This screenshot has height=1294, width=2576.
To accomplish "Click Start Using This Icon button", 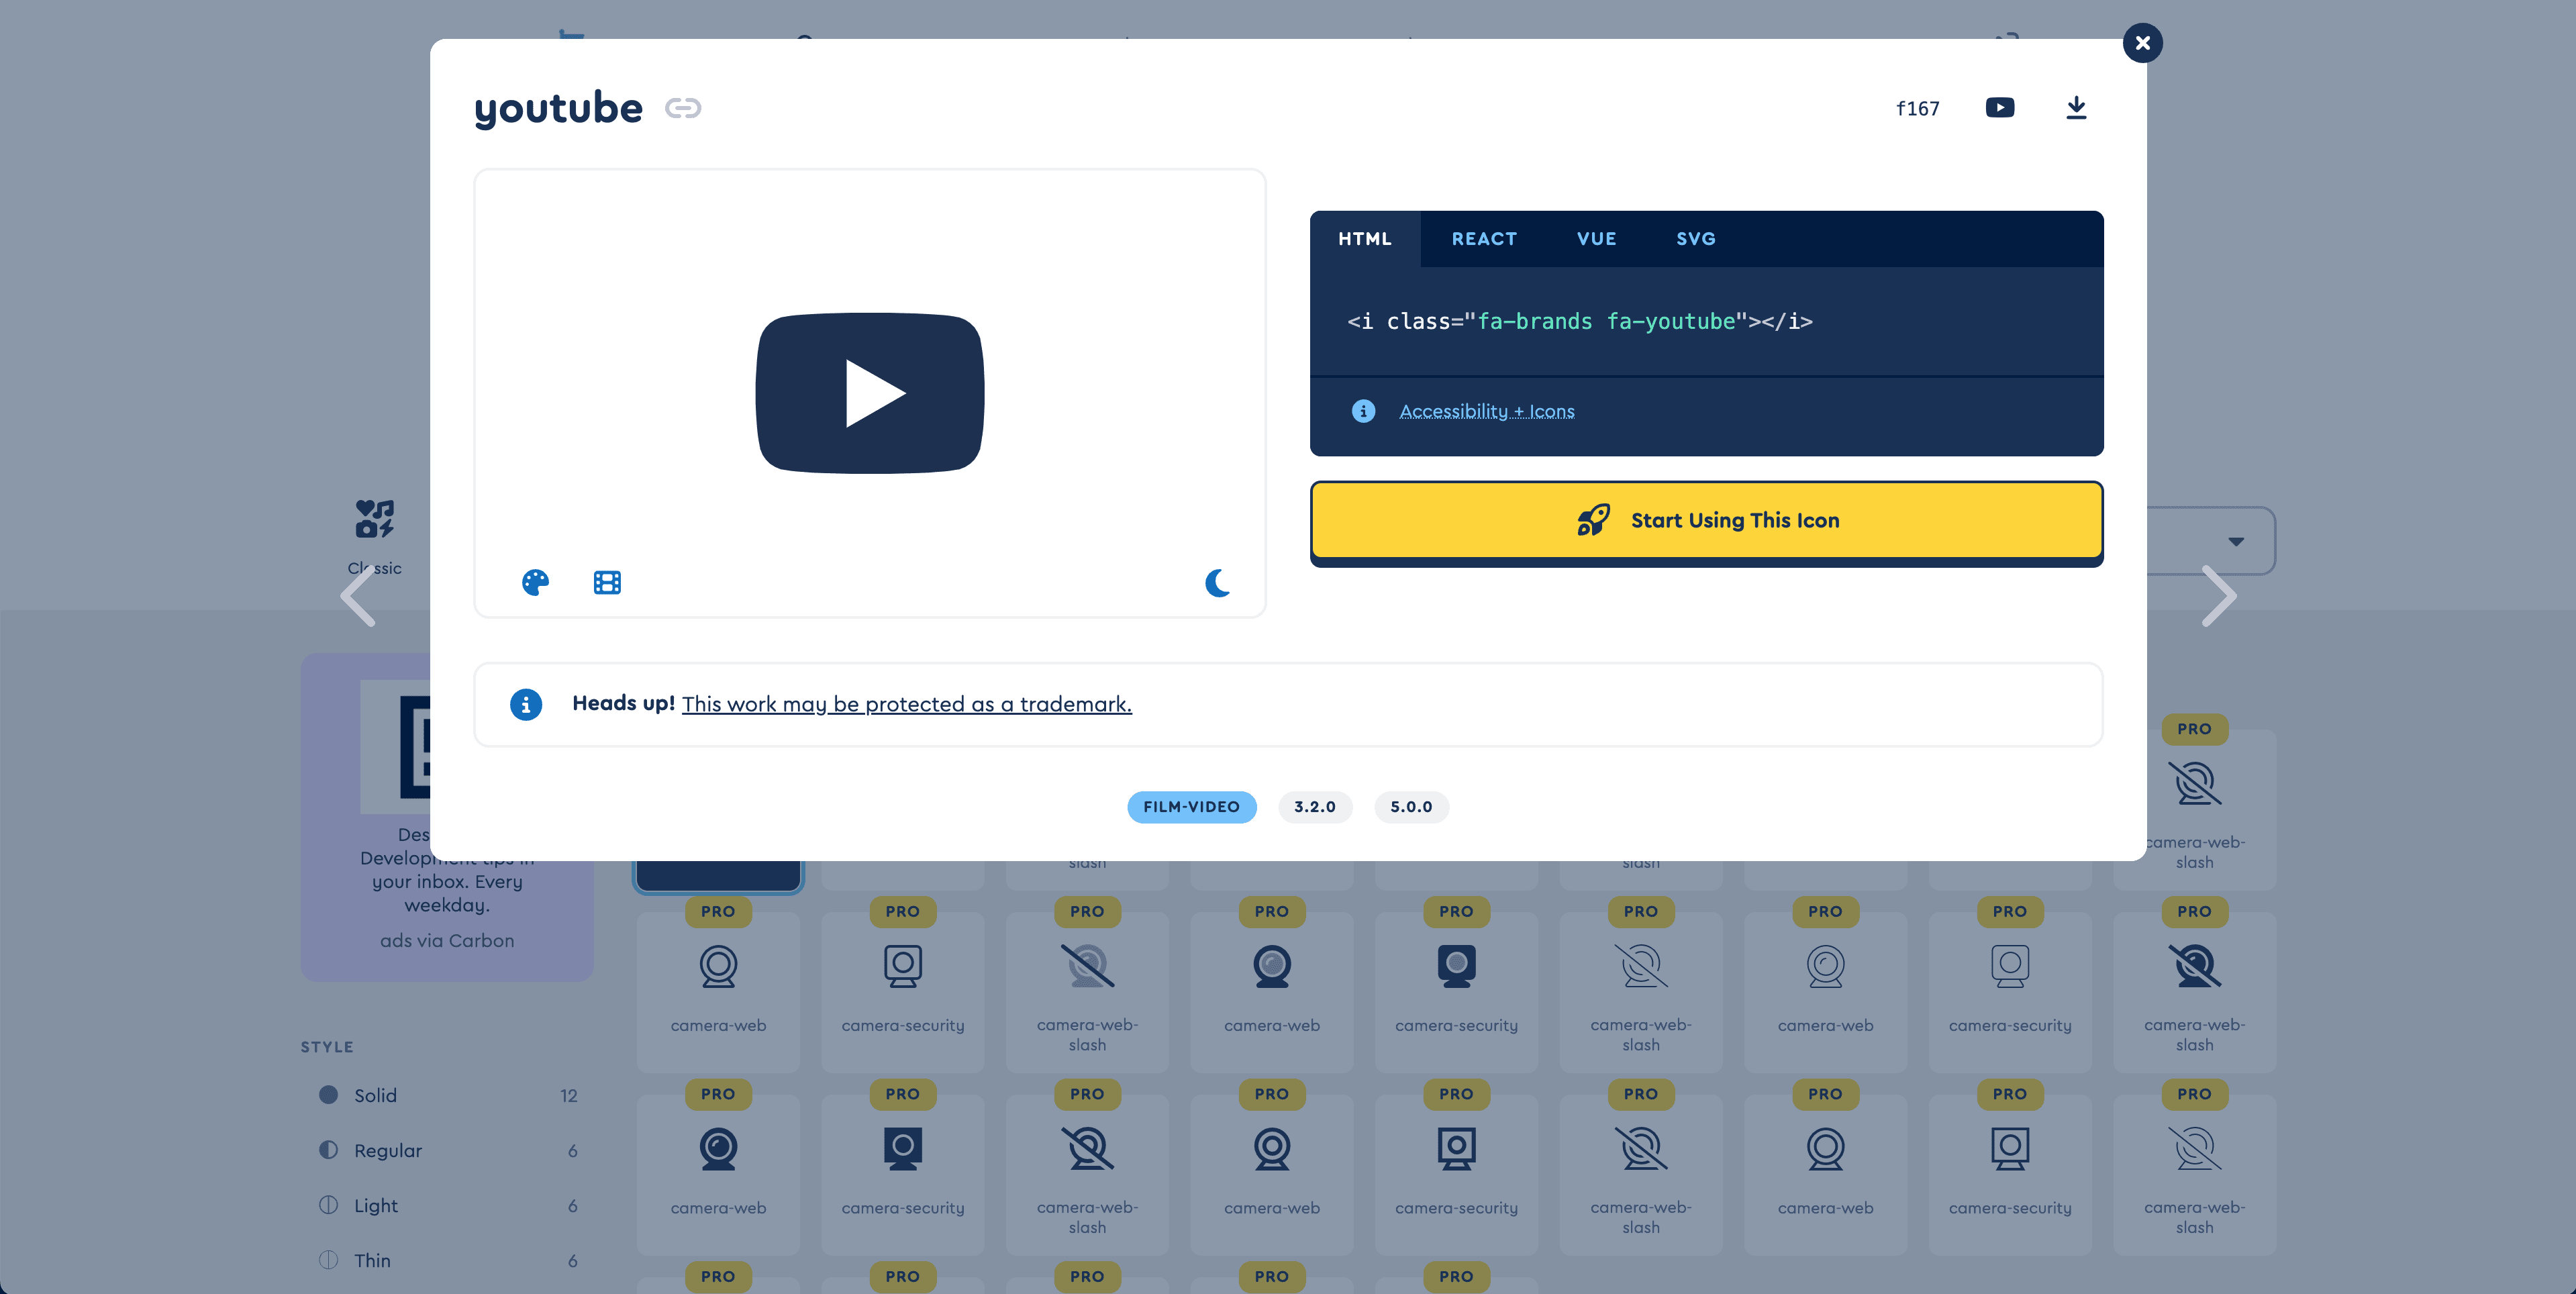I will (1708, 520).
